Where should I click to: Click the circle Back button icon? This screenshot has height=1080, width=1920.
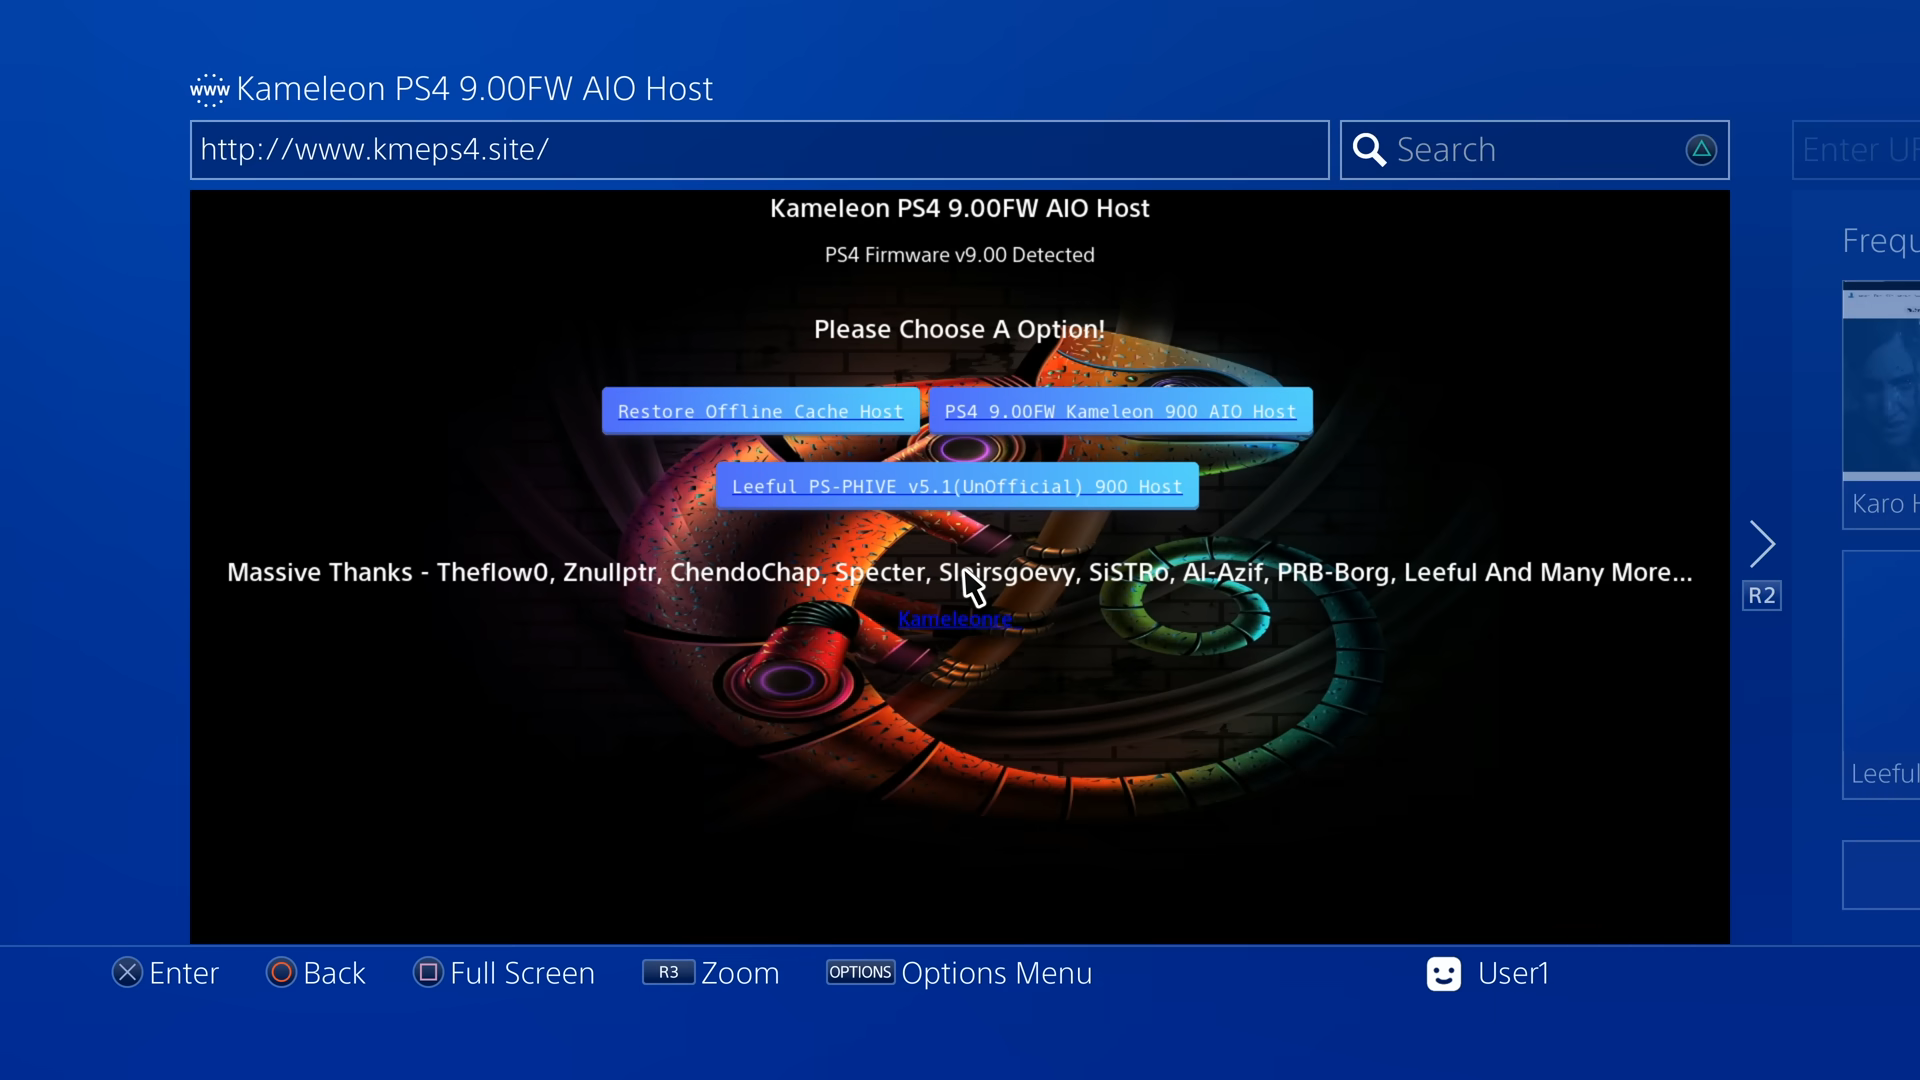pos(278,973)
